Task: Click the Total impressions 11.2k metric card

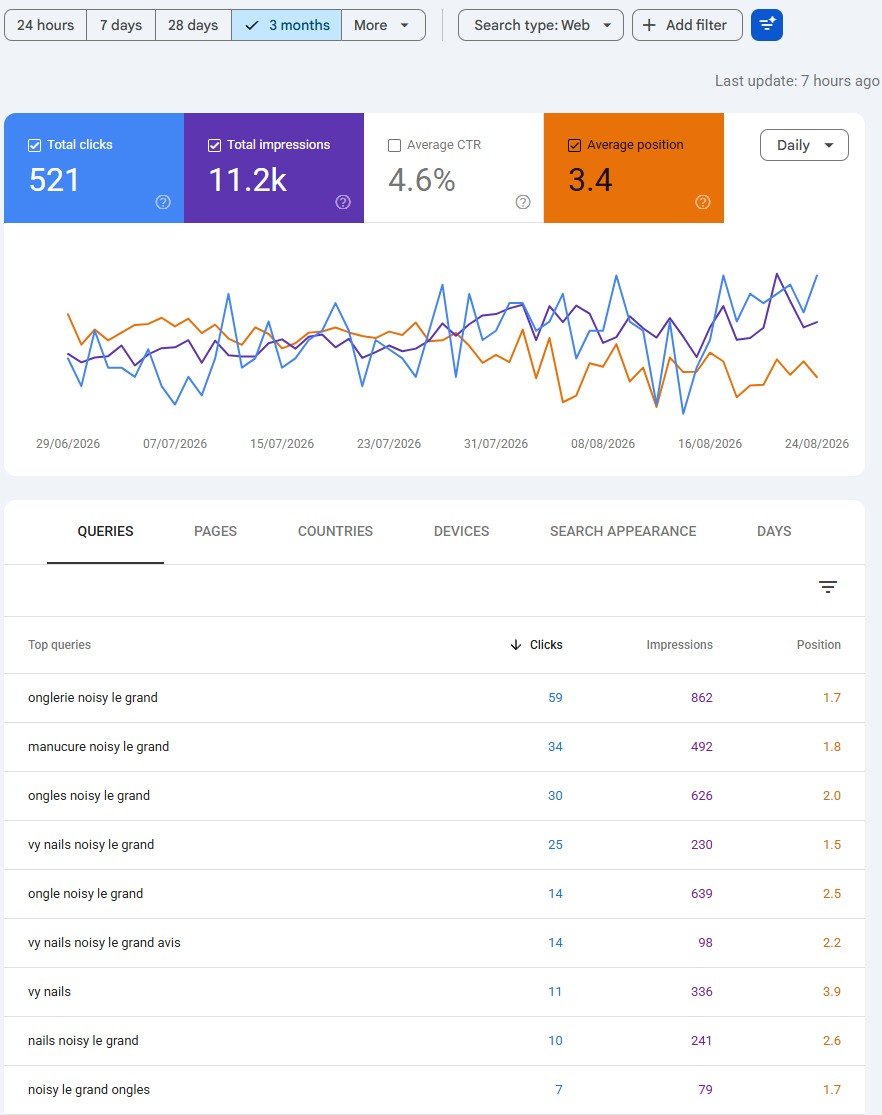Action: [274, 168]
